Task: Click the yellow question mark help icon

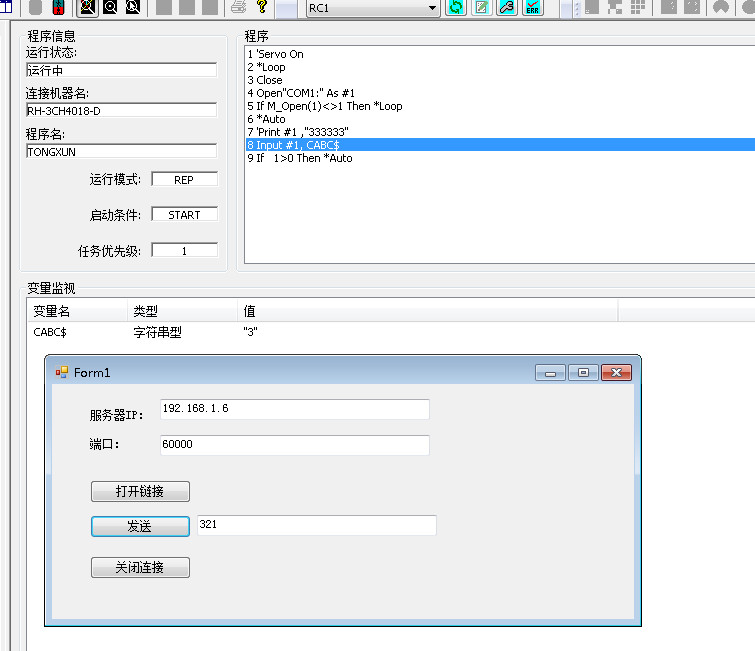Action: click(262, 8)
